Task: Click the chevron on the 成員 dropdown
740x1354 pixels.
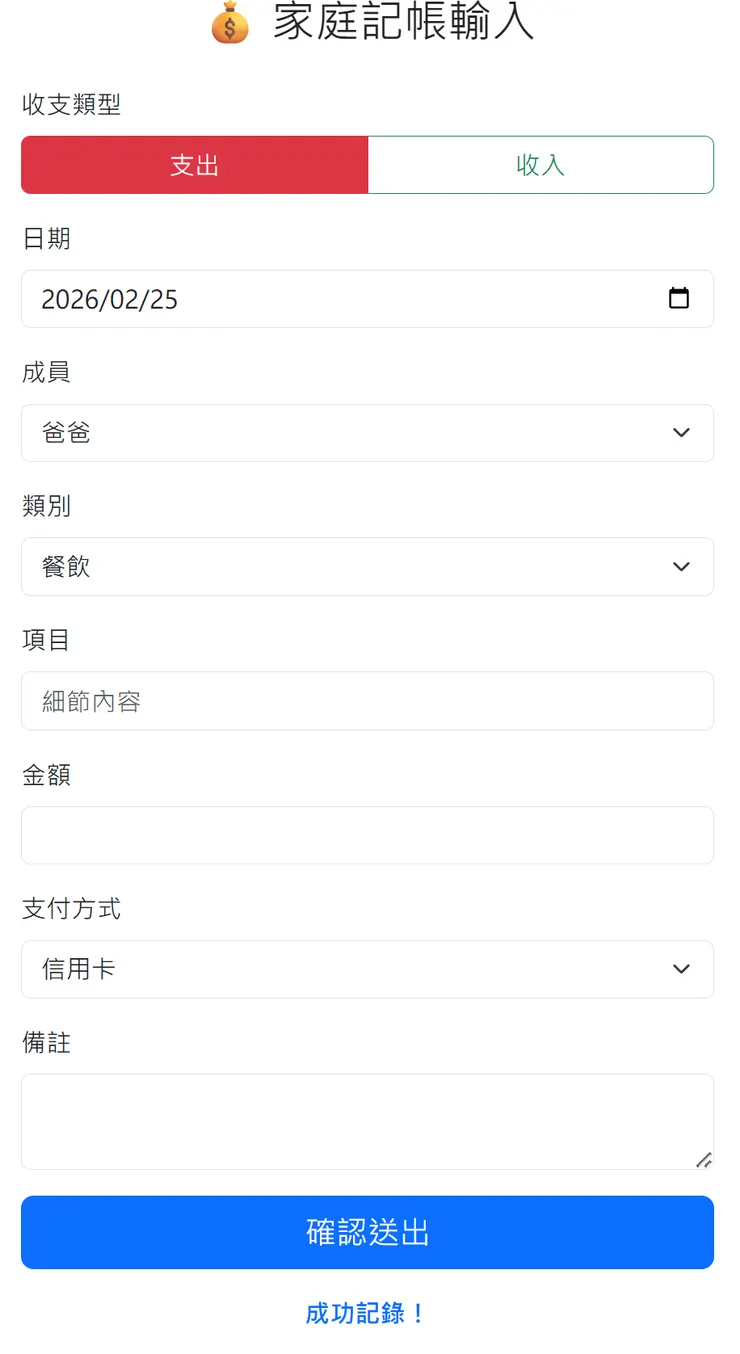Action: (x=681, y=433)
